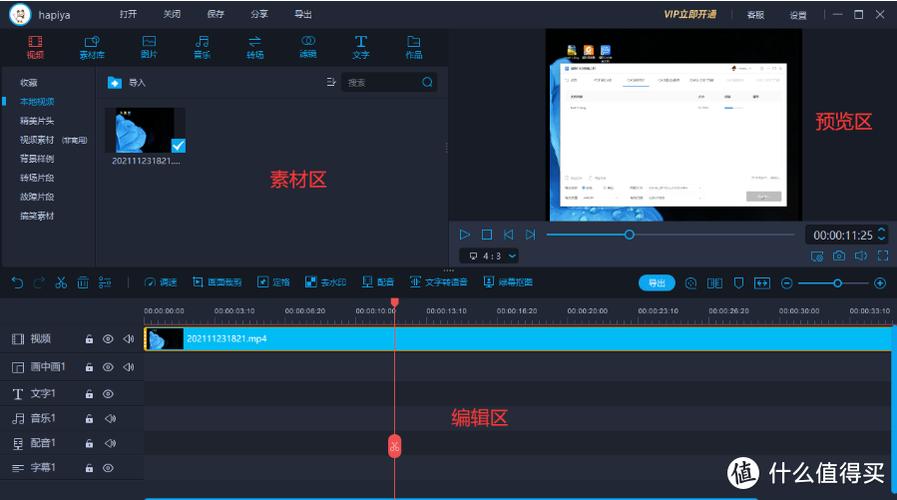The width and height of the screenshot is (897, 500).
Task: Select 收藏 favorites in sidebar
Action: coord(29,82)
